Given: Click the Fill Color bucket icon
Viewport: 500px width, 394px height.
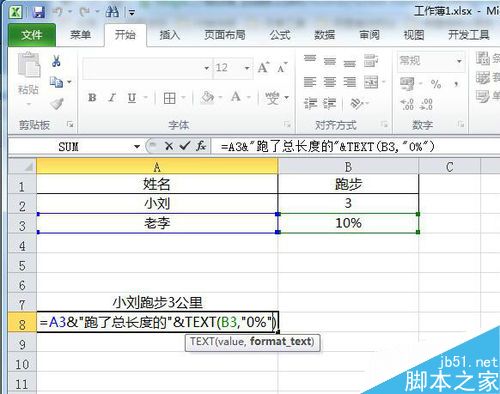Looking at the screenshot, I should click(x=207, y=98).
